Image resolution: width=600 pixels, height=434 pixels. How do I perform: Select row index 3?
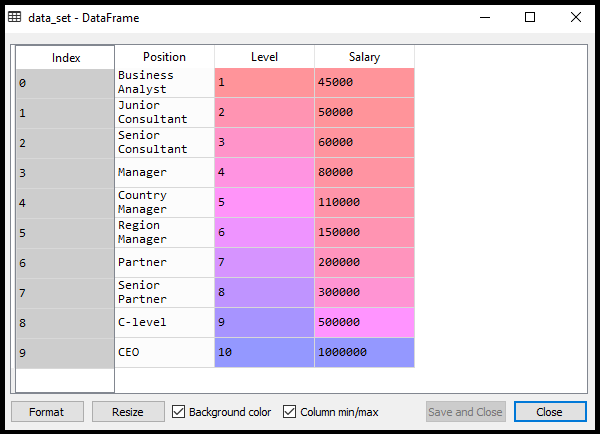(x=65, y=172)
